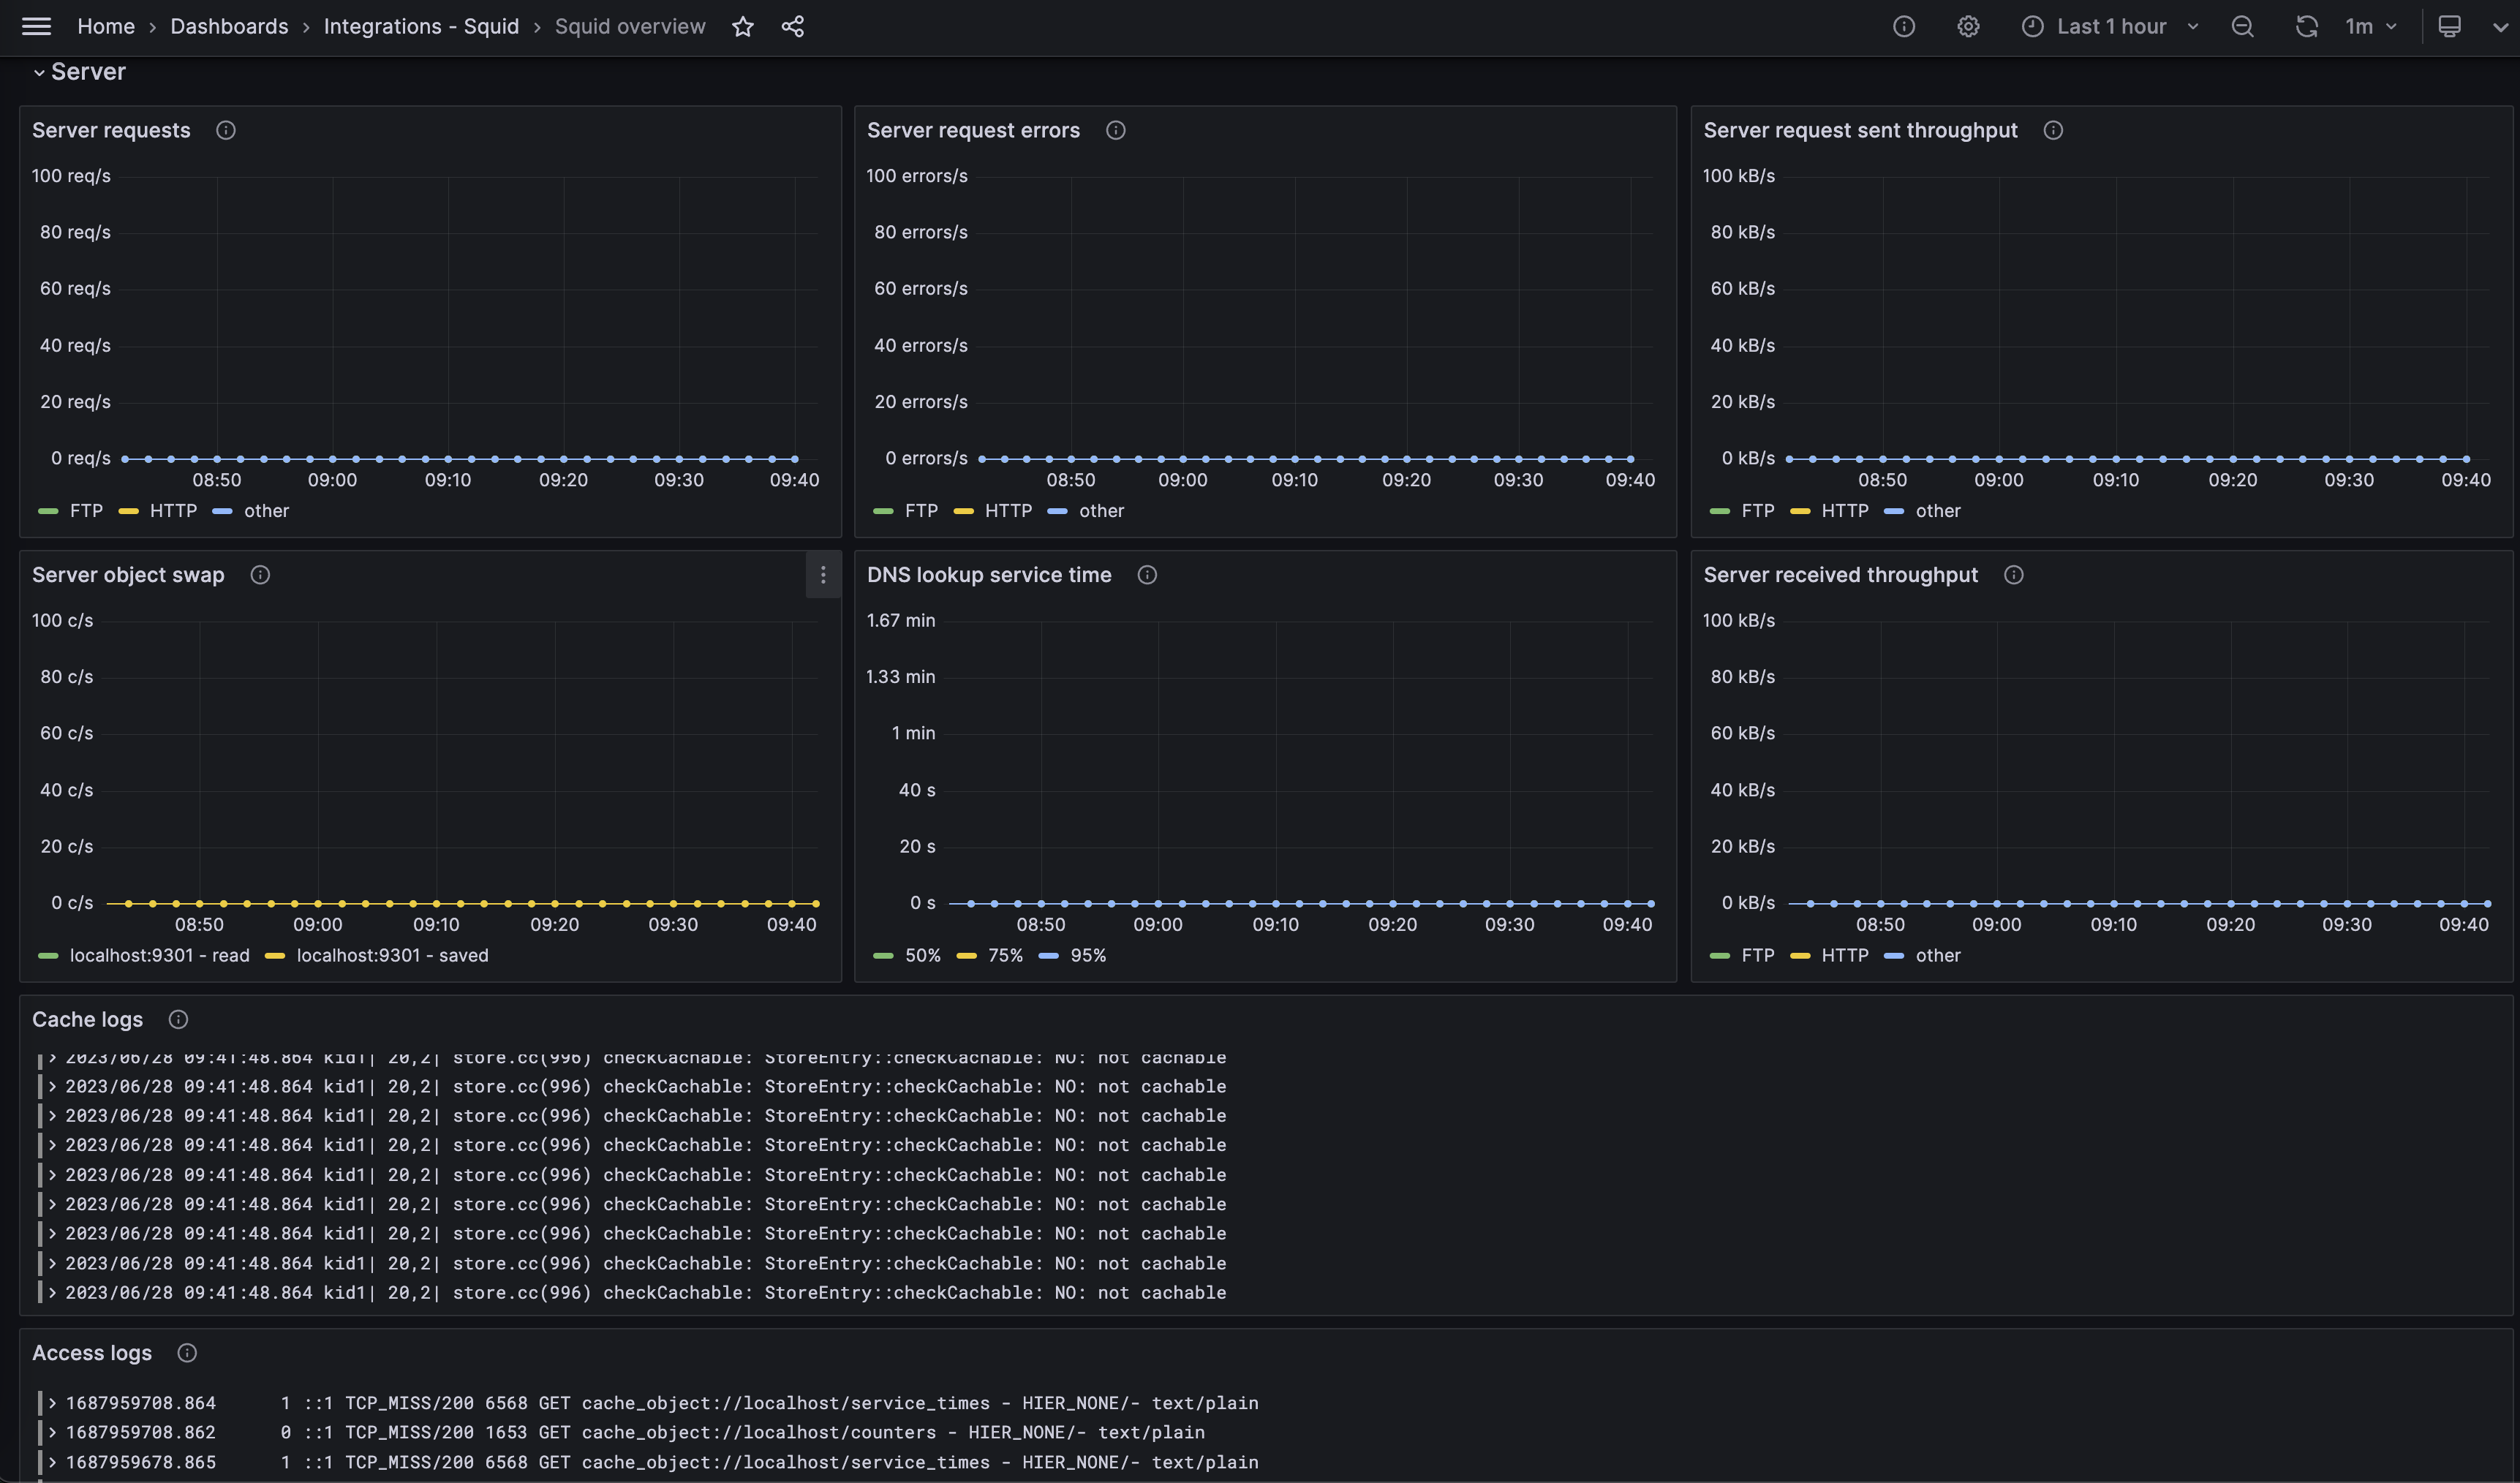Open the main navigation hamburger menu
The height and width of the screenshot is (1483, 2520).
point(36,26)
